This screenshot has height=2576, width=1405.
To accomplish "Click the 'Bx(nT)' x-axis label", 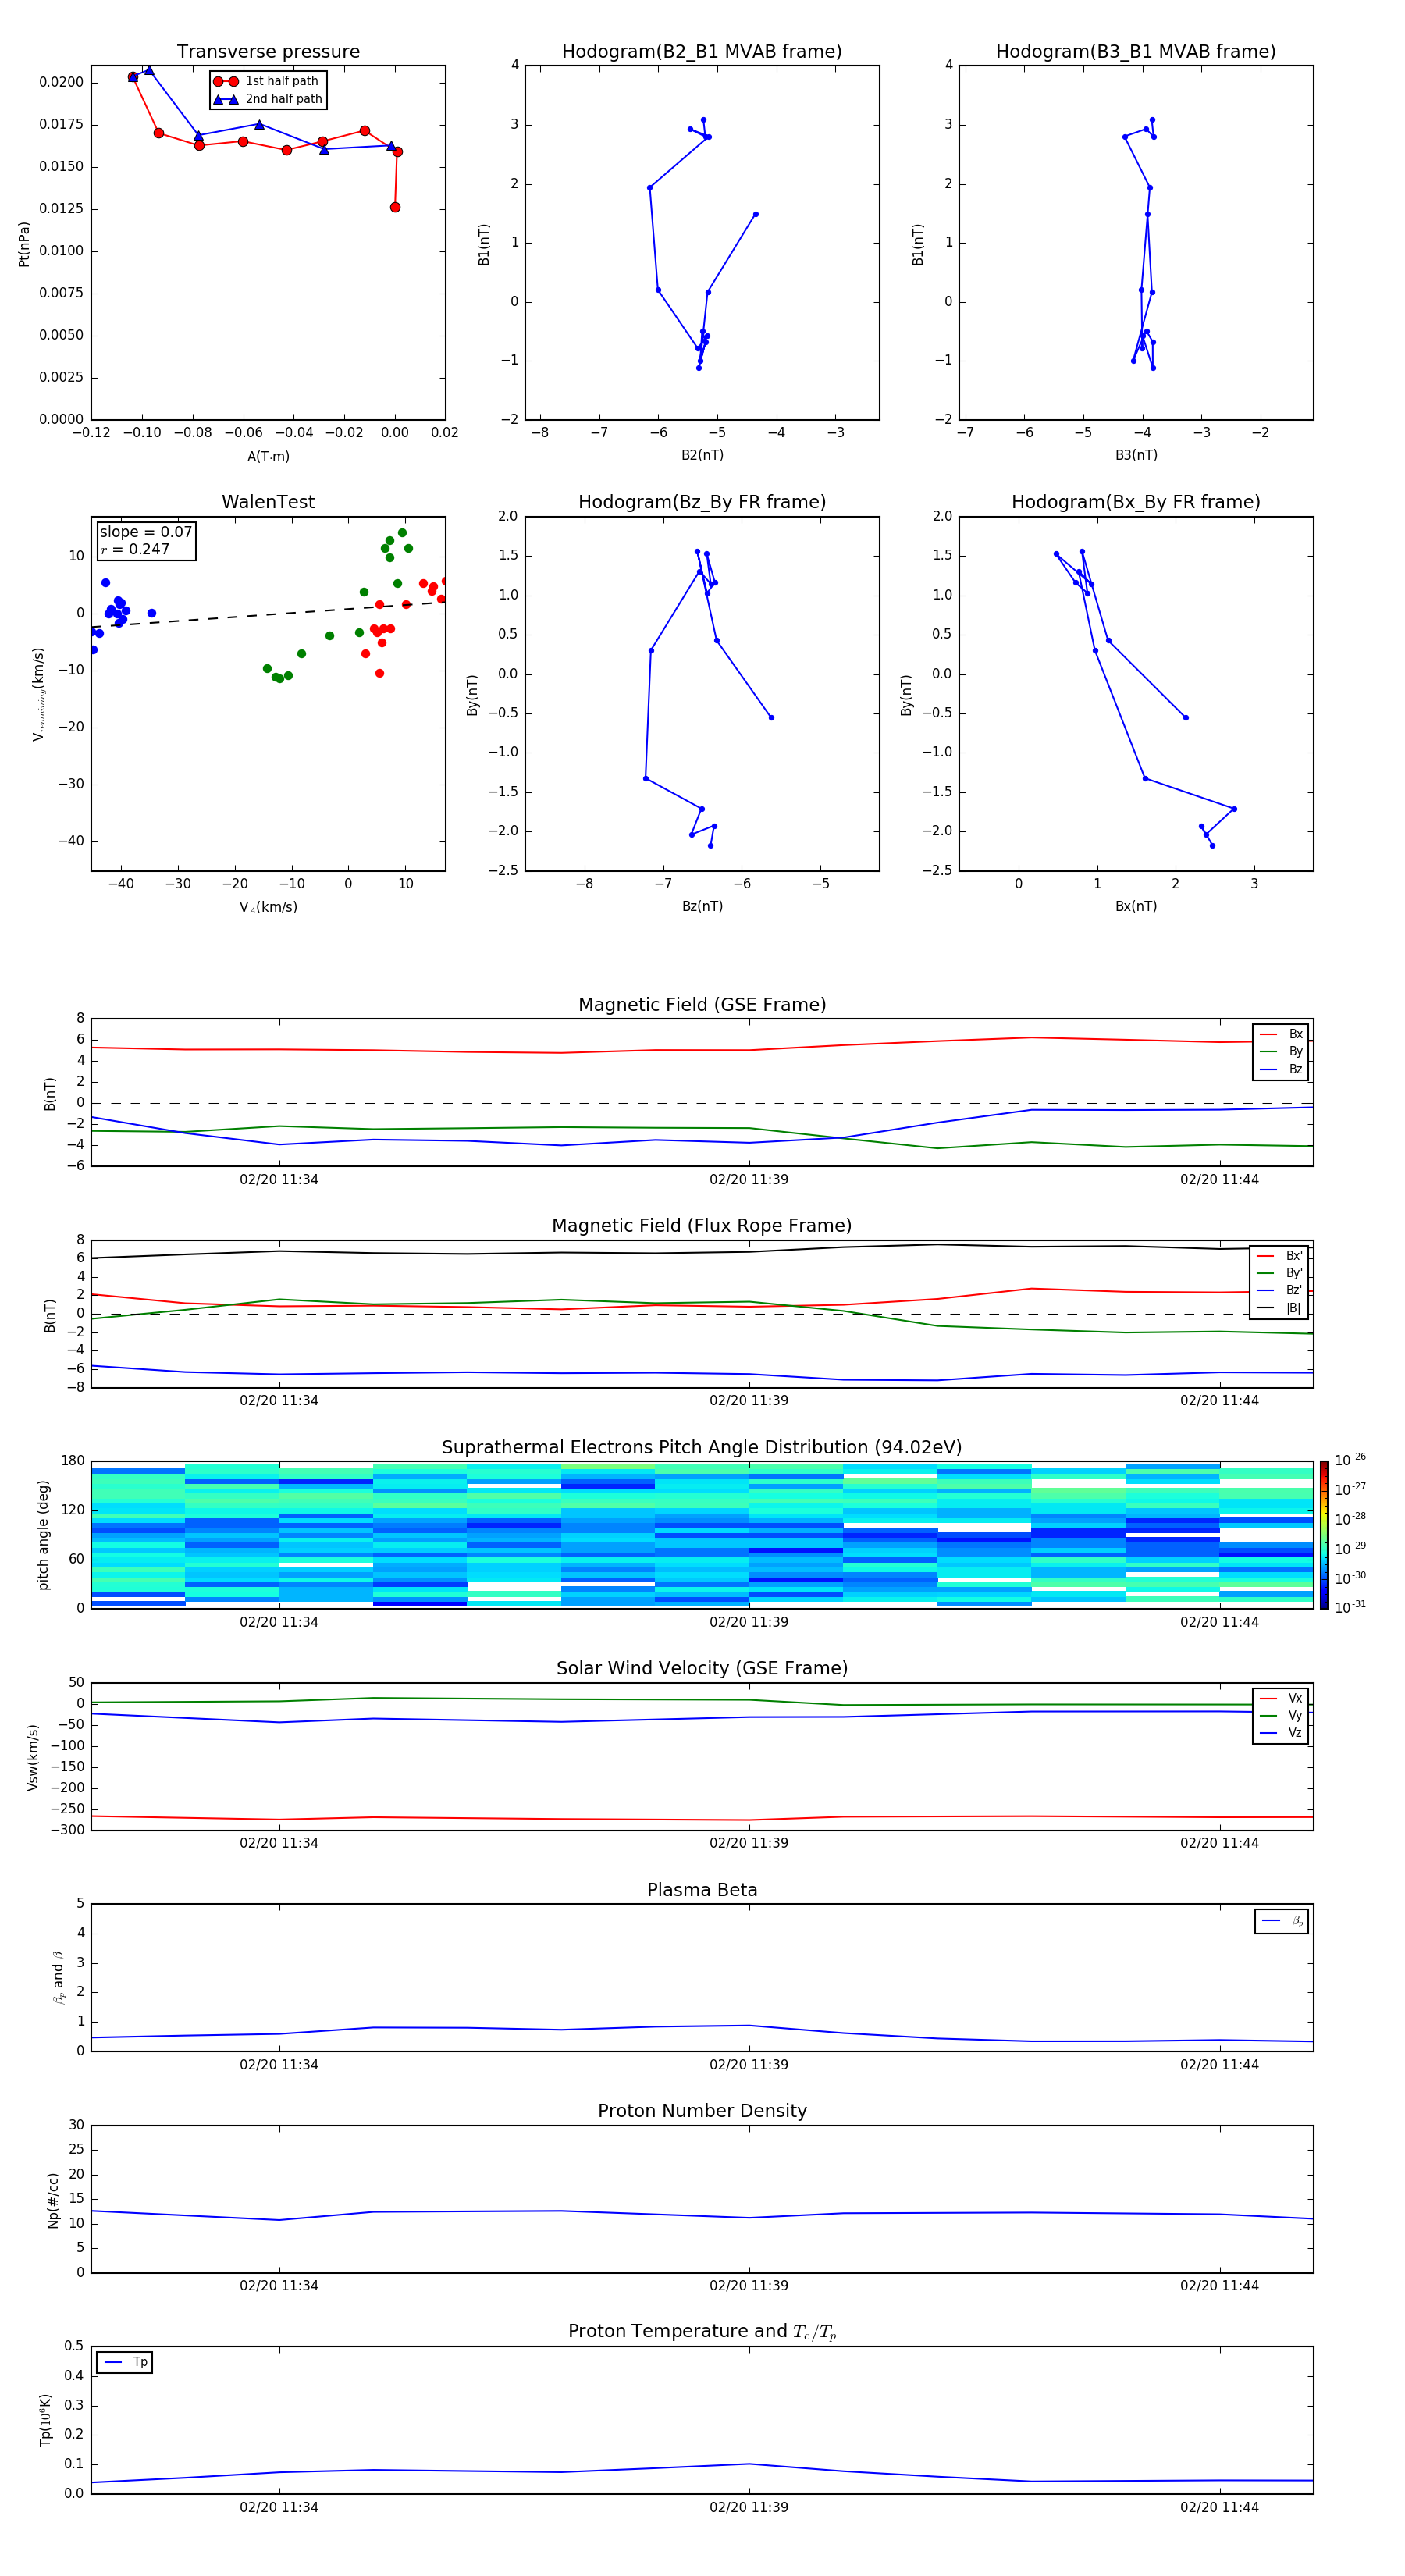I will coord(1136,906).
